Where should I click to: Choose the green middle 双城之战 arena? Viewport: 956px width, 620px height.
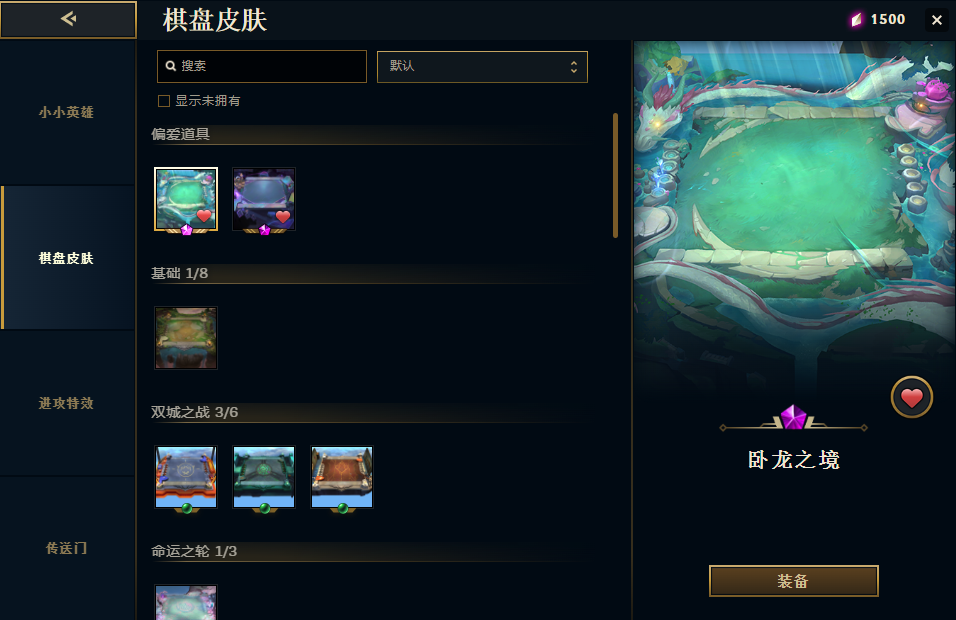point(264,477)
